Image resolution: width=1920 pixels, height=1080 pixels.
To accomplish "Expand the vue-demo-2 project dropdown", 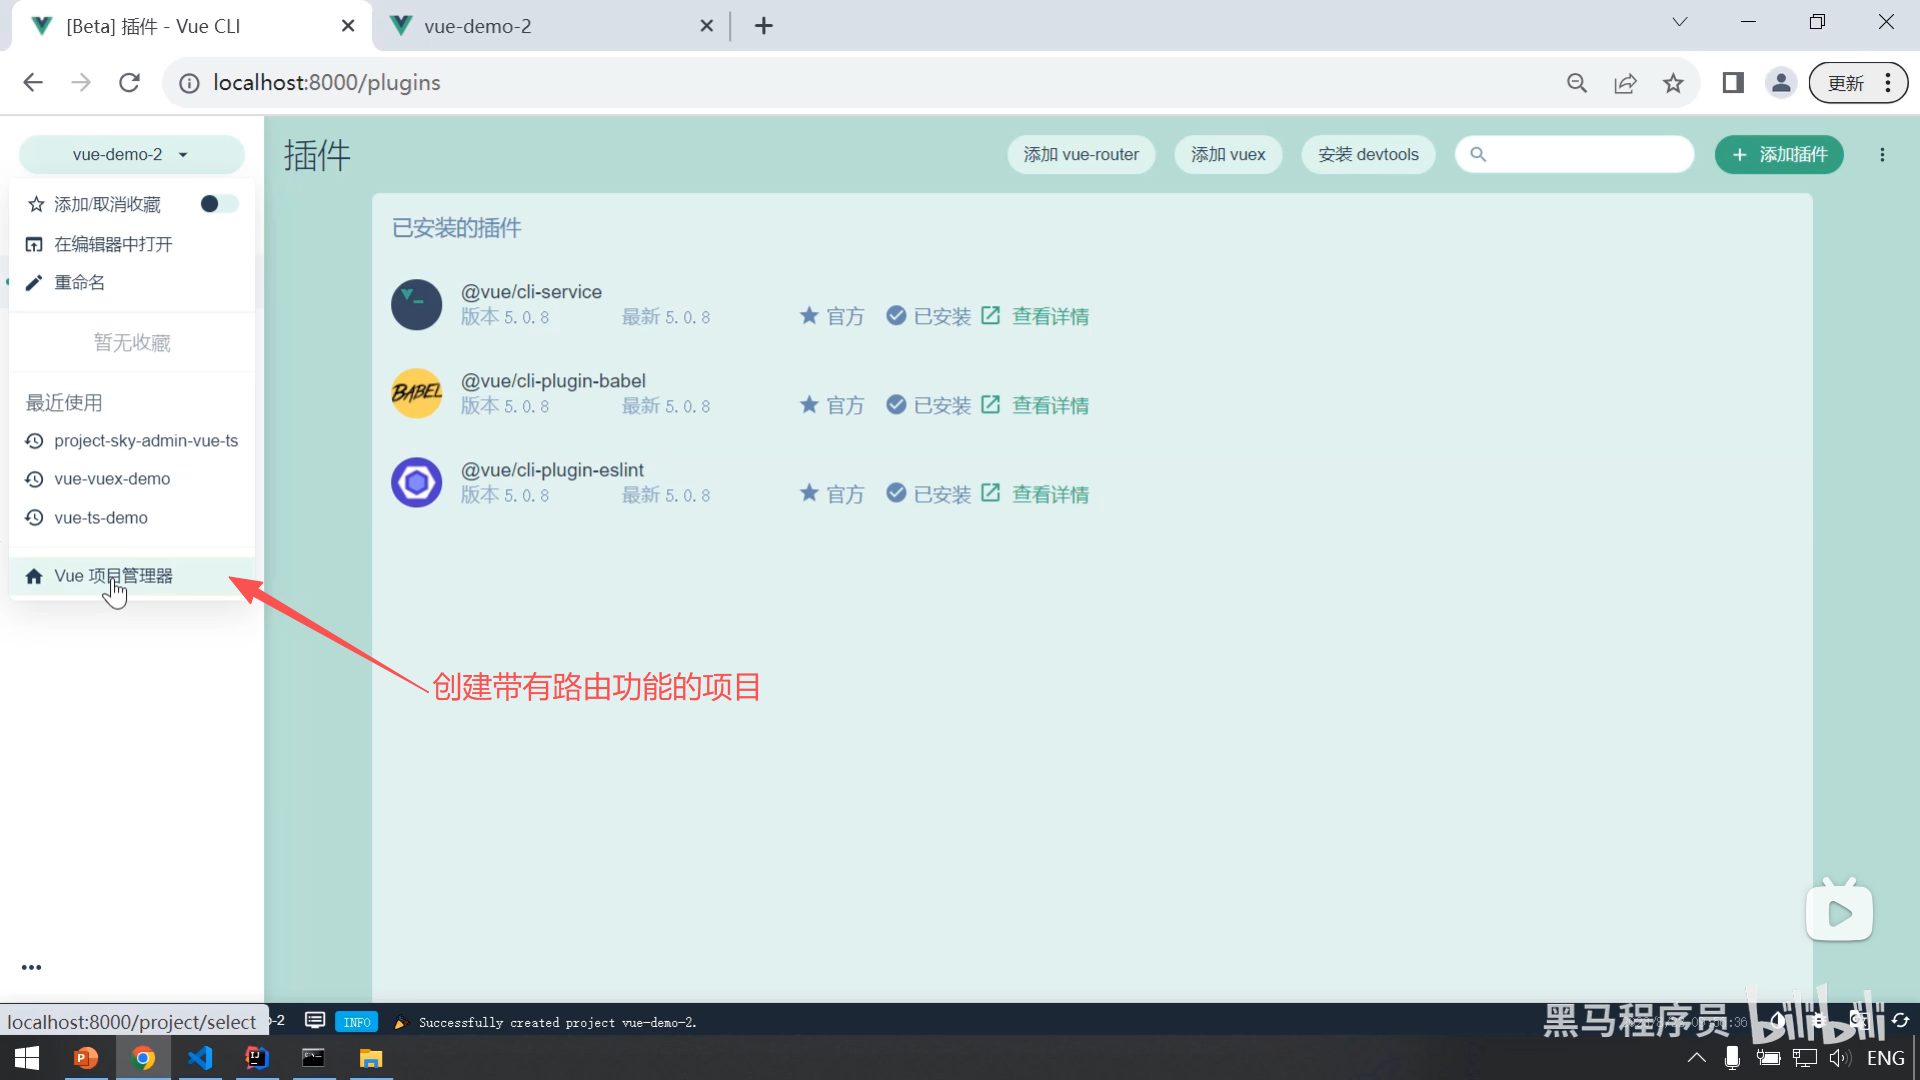I will point(131,154).
